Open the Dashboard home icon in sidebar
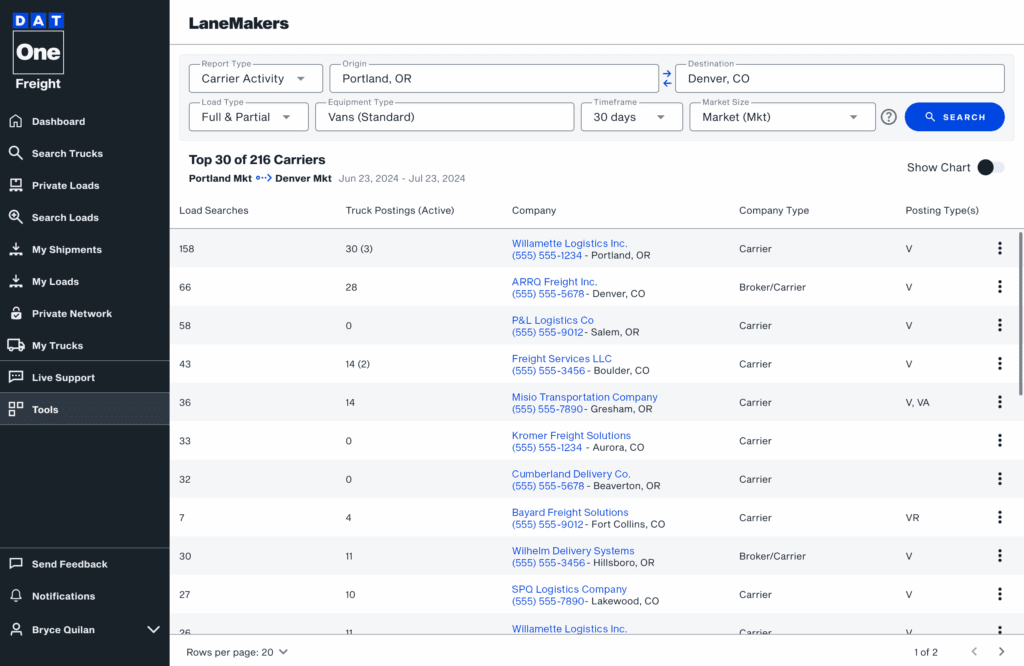 [x=16, y=122]
